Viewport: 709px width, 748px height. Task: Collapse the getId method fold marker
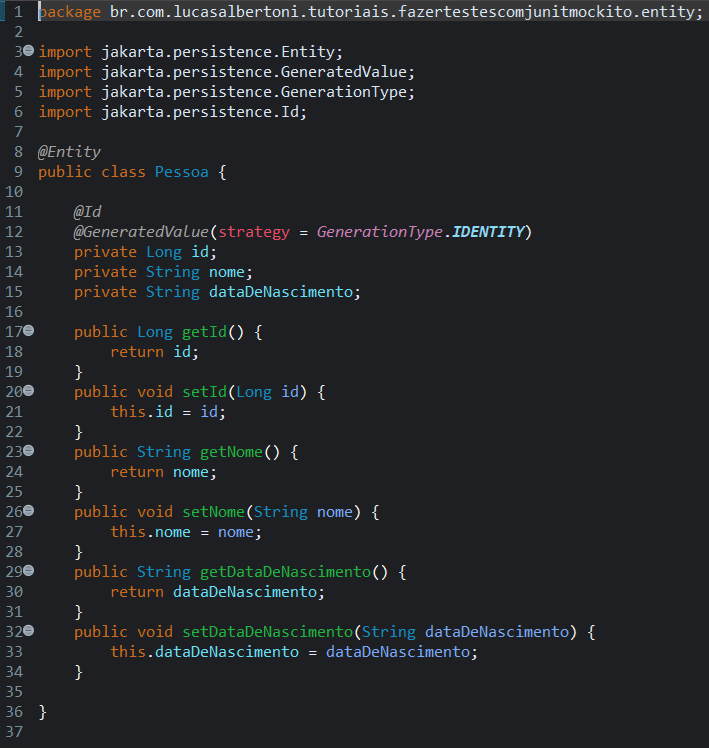pyautogui.click(x=28, y=331)
